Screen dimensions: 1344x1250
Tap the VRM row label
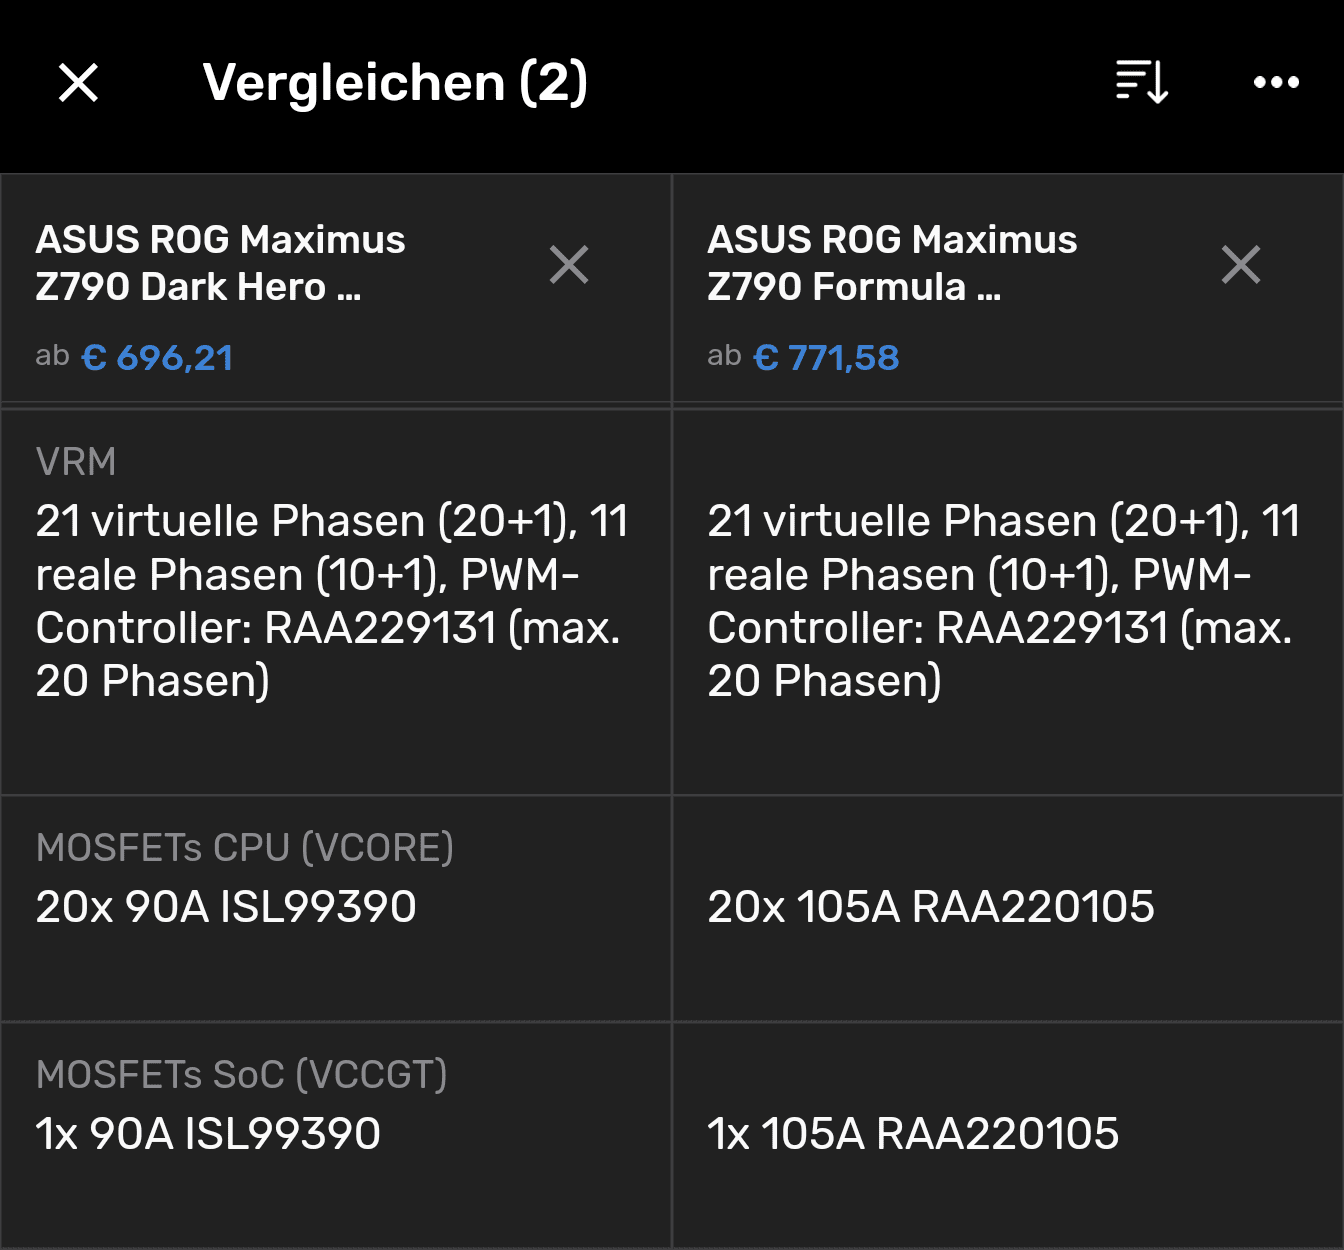point(76,462)
